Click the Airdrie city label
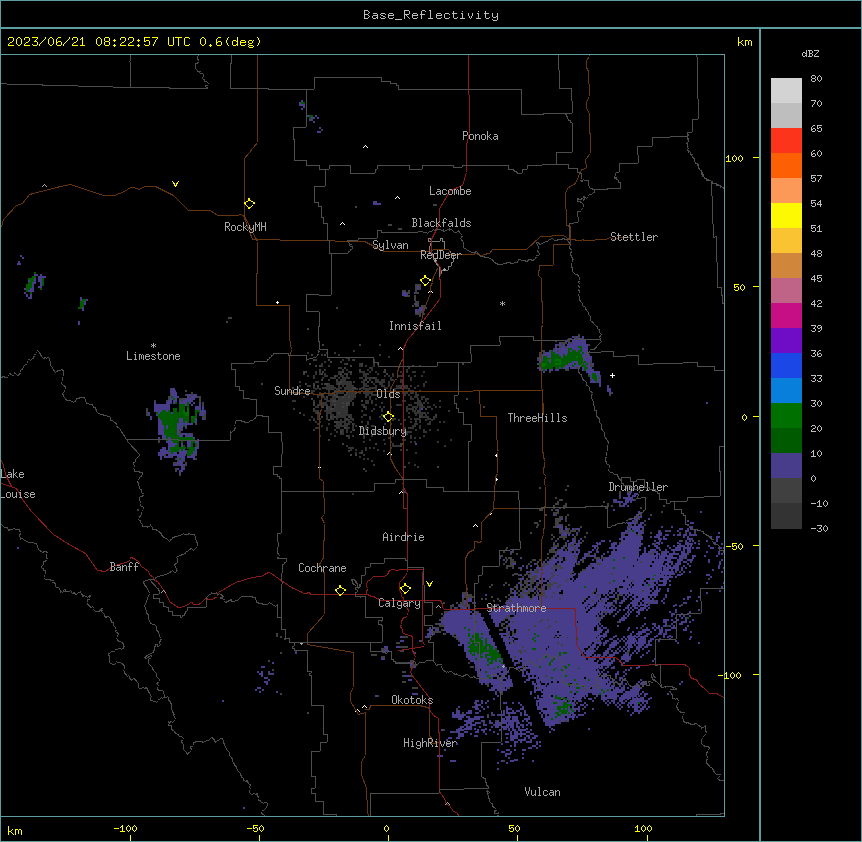 tap(404, 537)
